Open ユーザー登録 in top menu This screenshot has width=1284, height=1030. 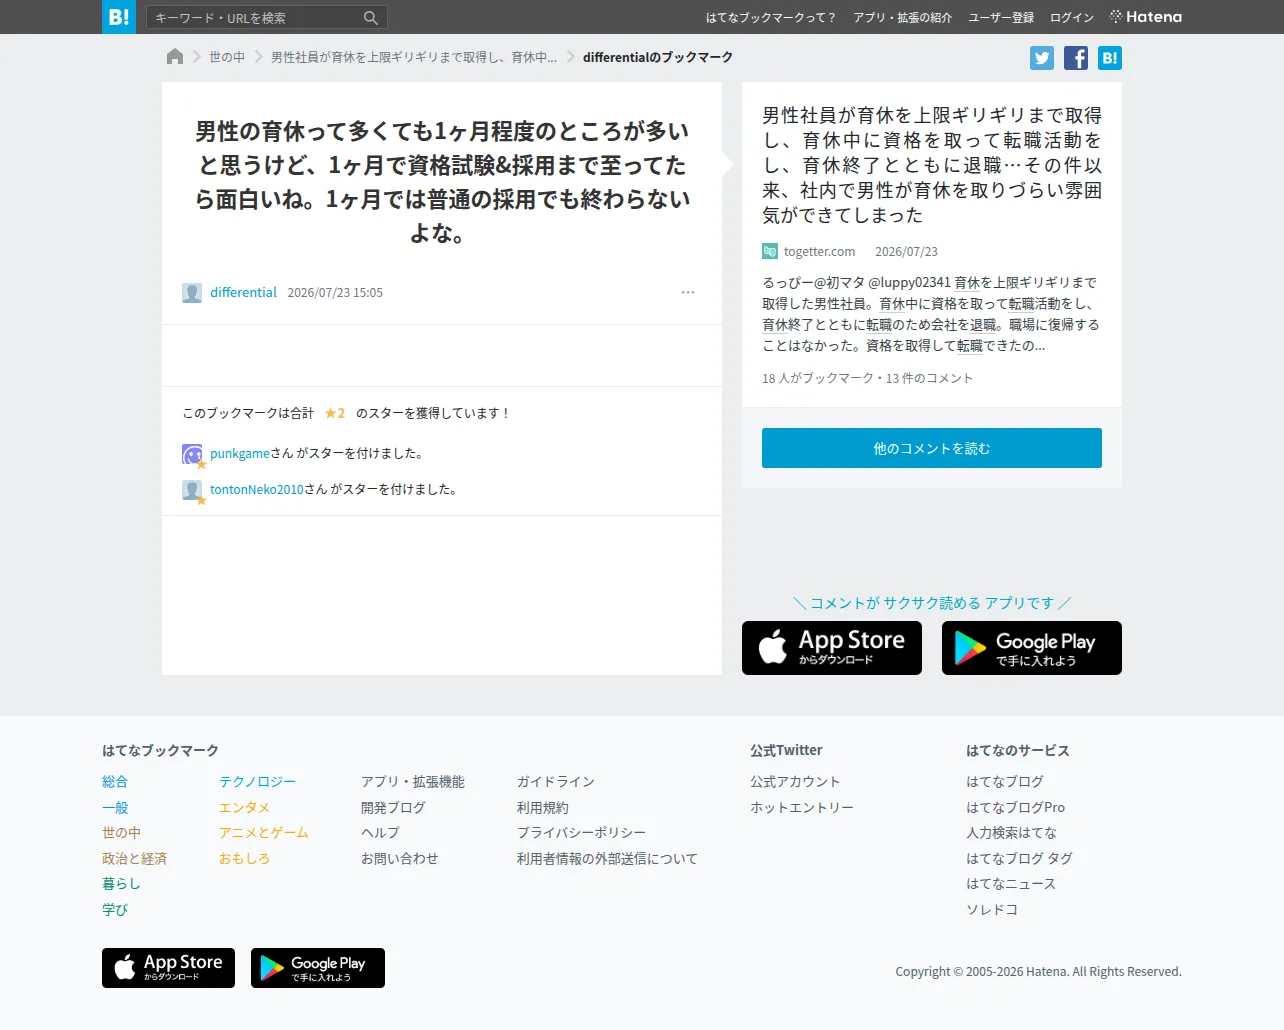point(1001,18)
